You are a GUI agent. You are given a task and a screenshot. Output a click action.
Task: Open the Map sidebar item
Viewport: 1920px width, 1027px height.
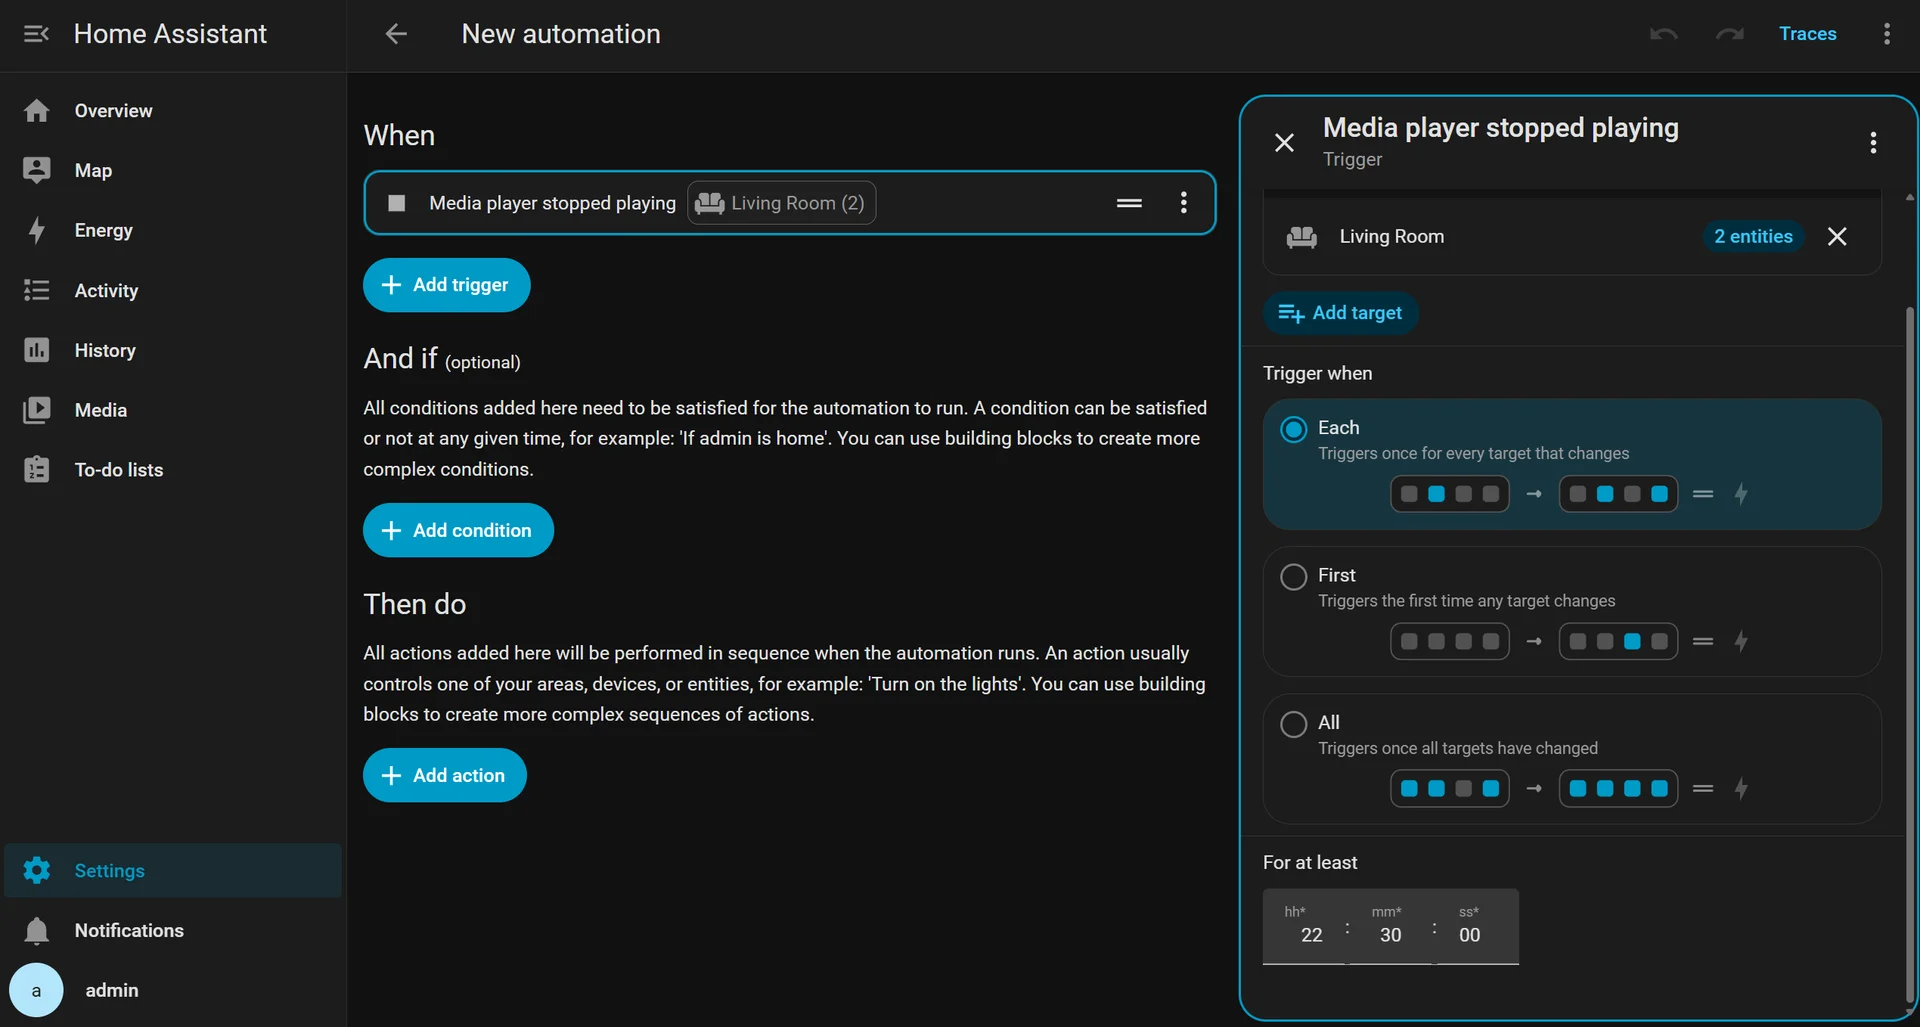pos(173,171)
